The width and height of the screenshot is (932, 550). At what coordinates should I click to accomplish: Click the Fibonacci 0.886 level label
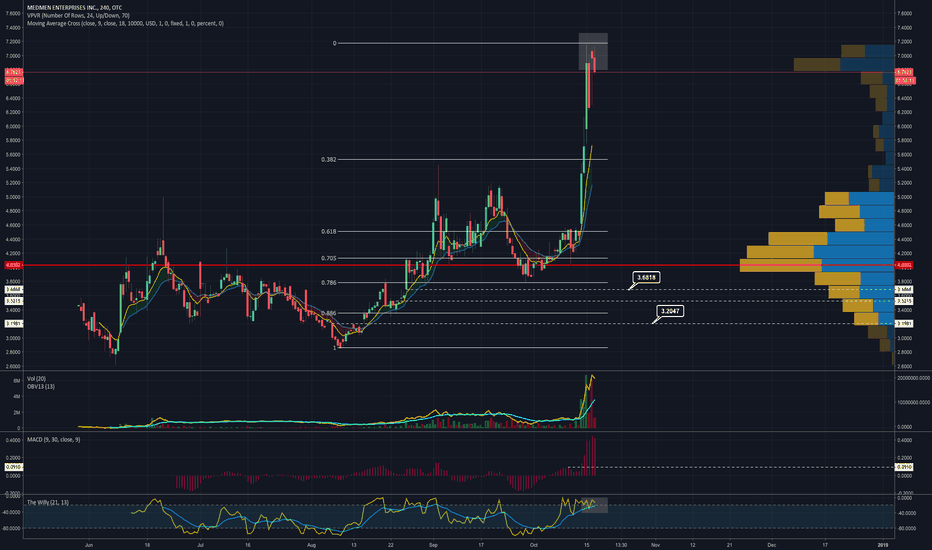click(329, 313)
